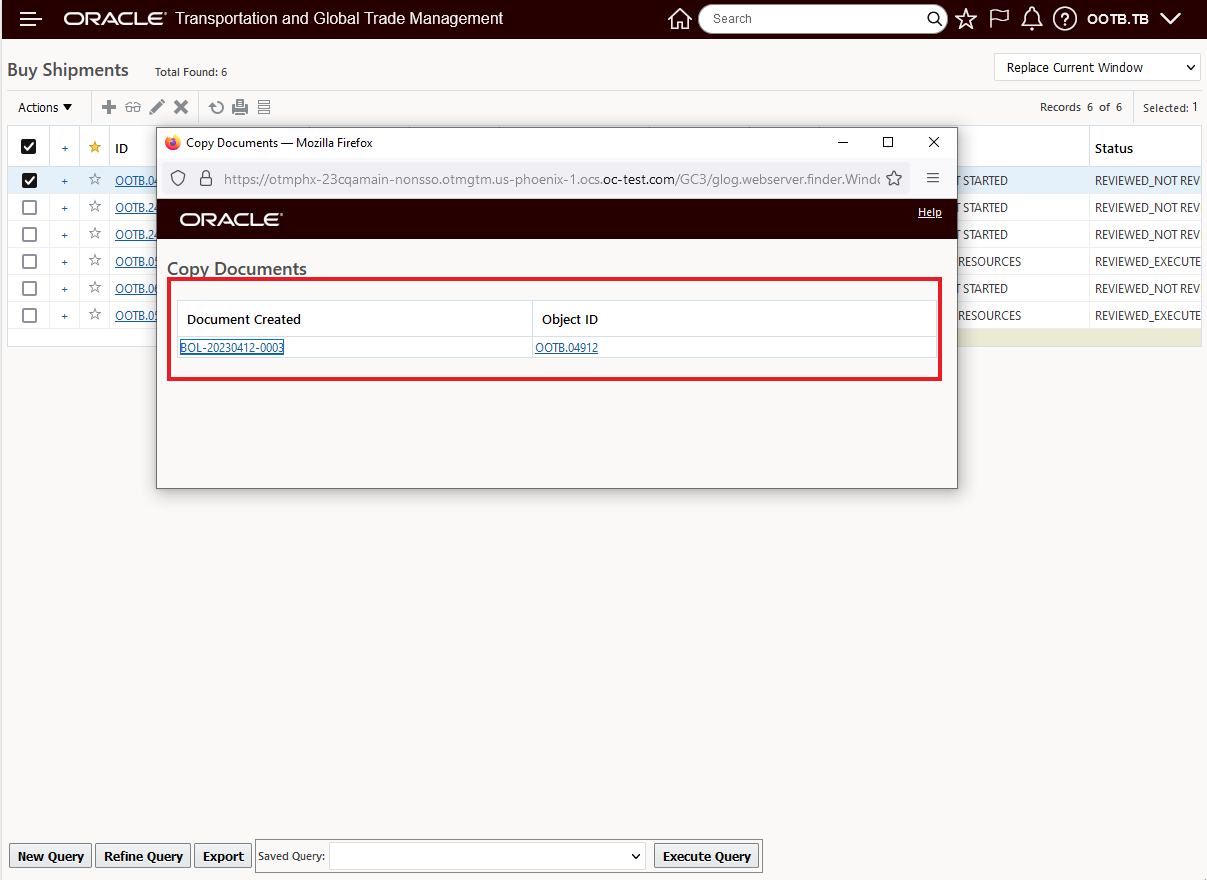This screenshot has height=880, width=1207.
Task: Click the gold star in table header
Action: pos(95,147)
